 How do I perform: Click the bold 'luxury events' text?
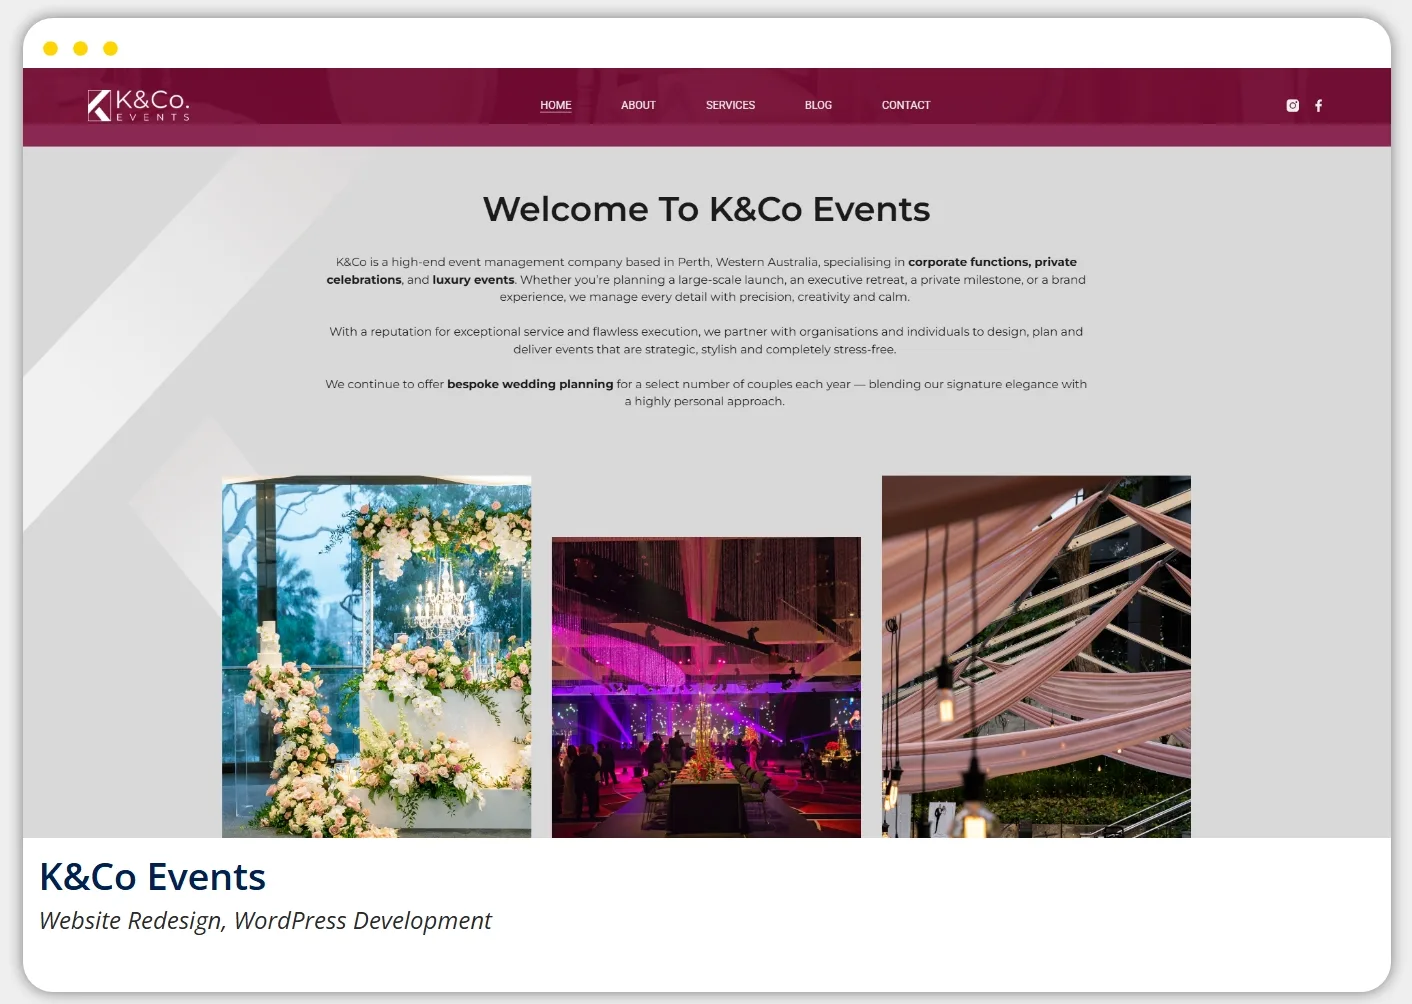click(x=473, y=280)
